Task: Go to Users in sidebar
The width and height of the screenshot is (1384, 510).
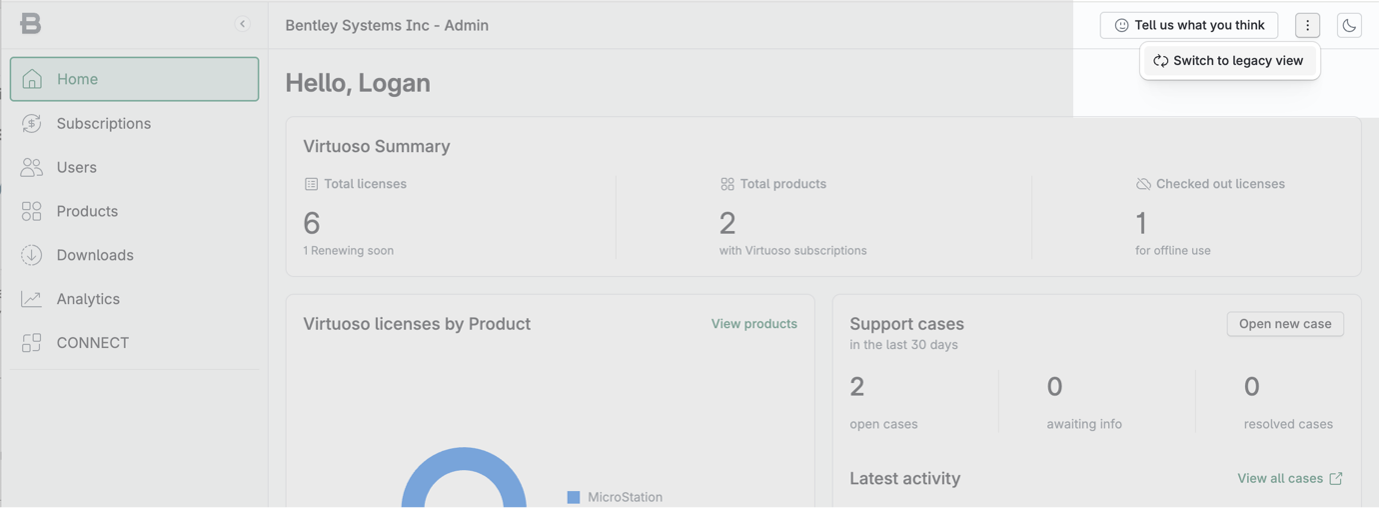Action: [x=135, y=168]
